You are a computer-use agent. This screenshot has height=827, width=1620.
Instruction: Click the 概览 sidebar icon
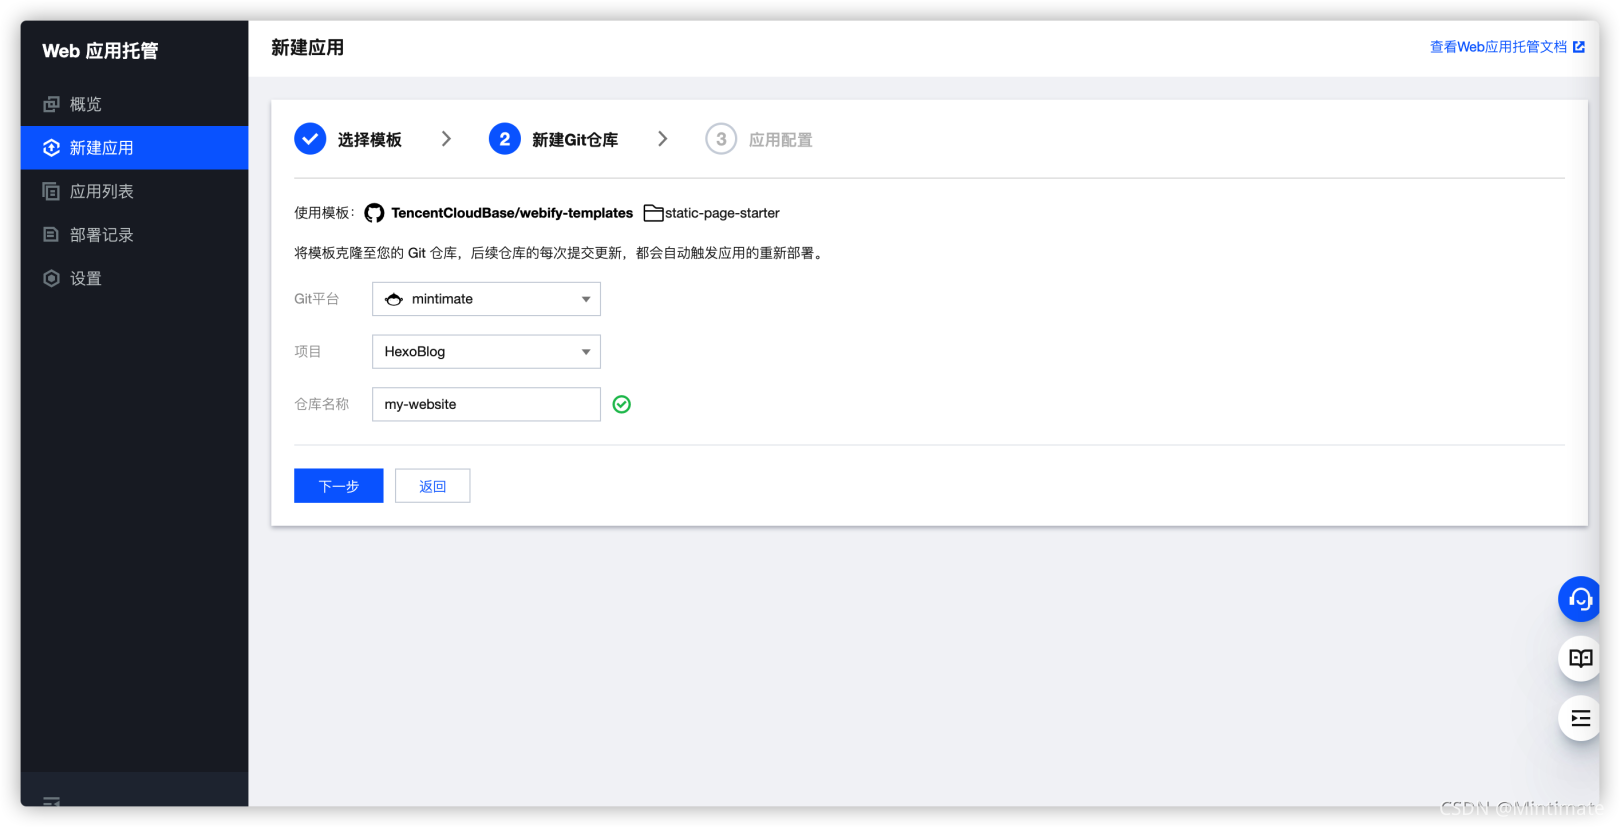tap(51, 104)
